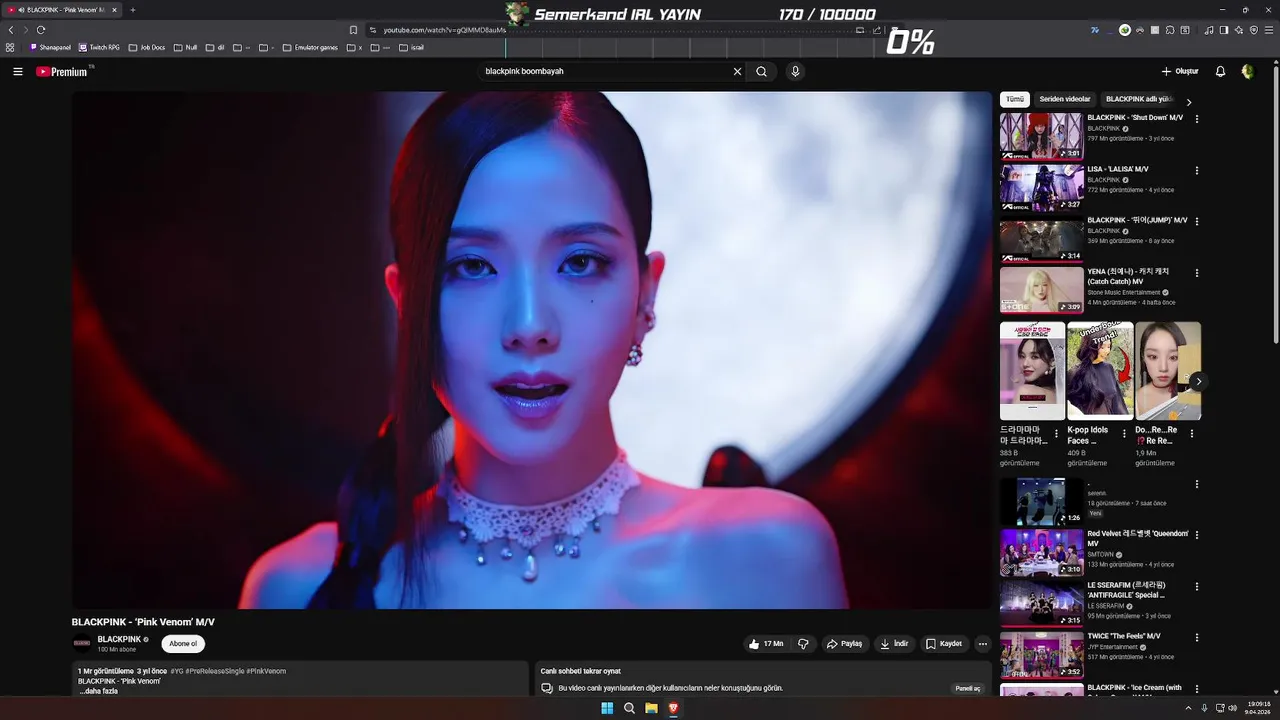Open the YouTube guide hamburger menu

tap(18, 72)
